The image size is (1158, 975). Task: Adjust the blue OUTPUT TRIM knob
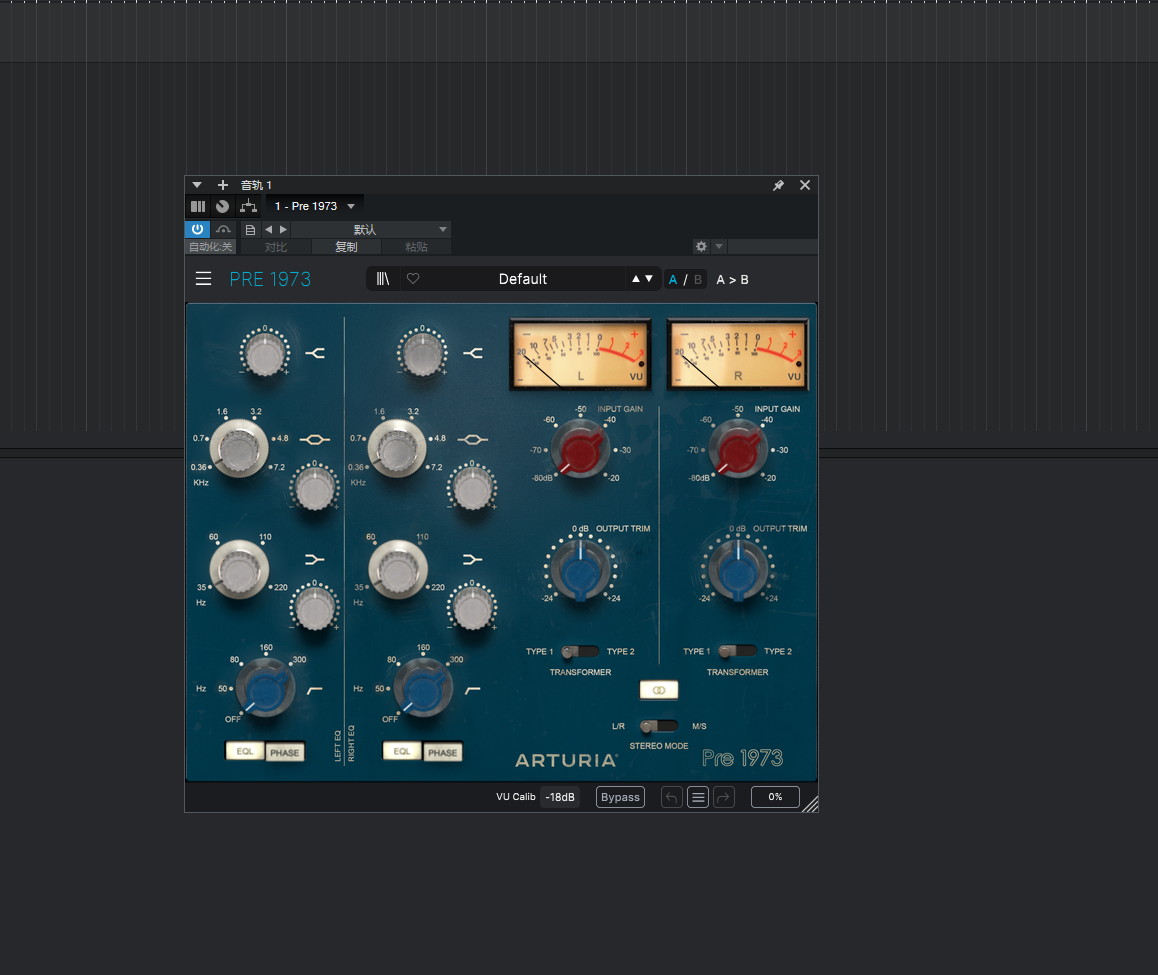pos(580,568)
